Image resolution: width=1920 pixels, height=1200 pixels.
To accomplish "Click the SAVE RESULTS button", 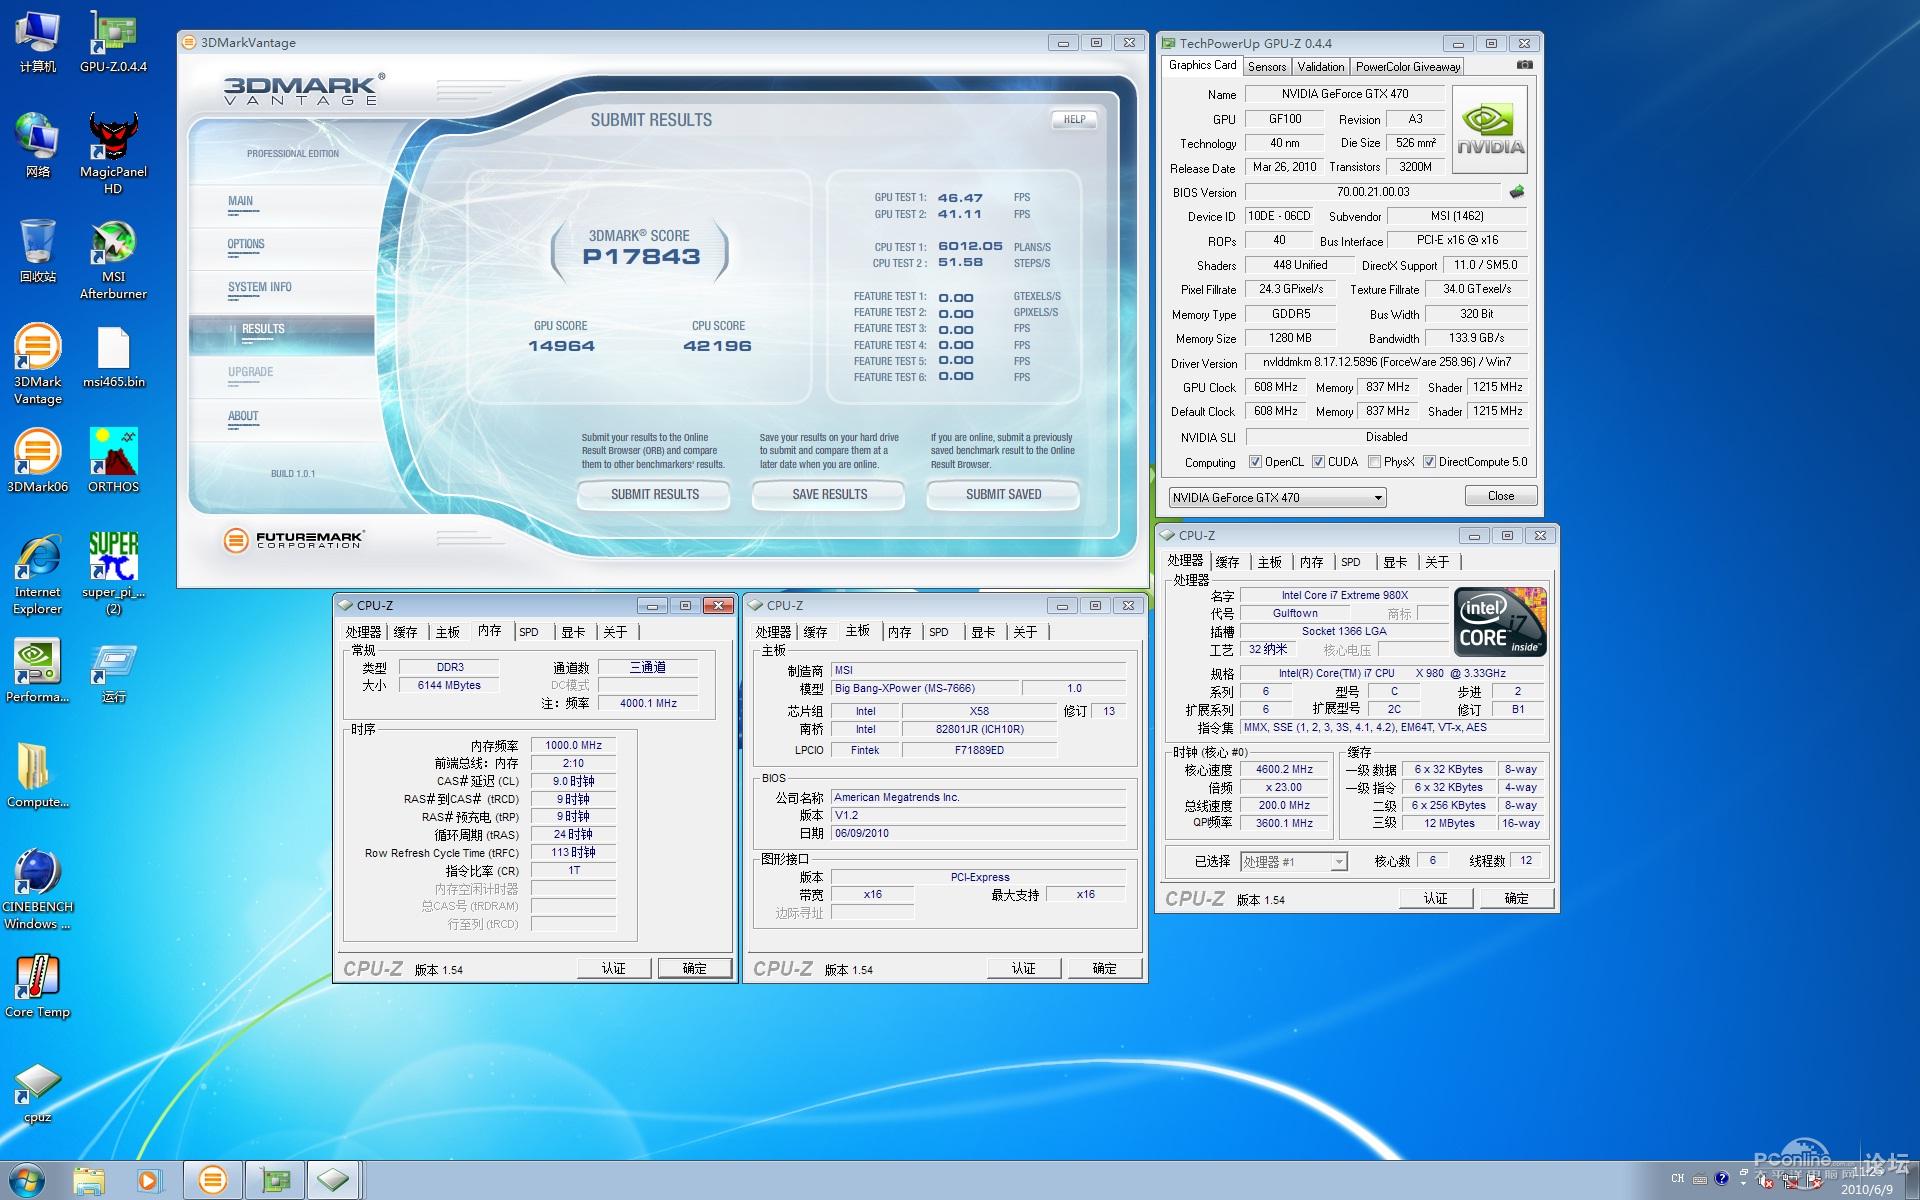I will [x=829, y=494].
